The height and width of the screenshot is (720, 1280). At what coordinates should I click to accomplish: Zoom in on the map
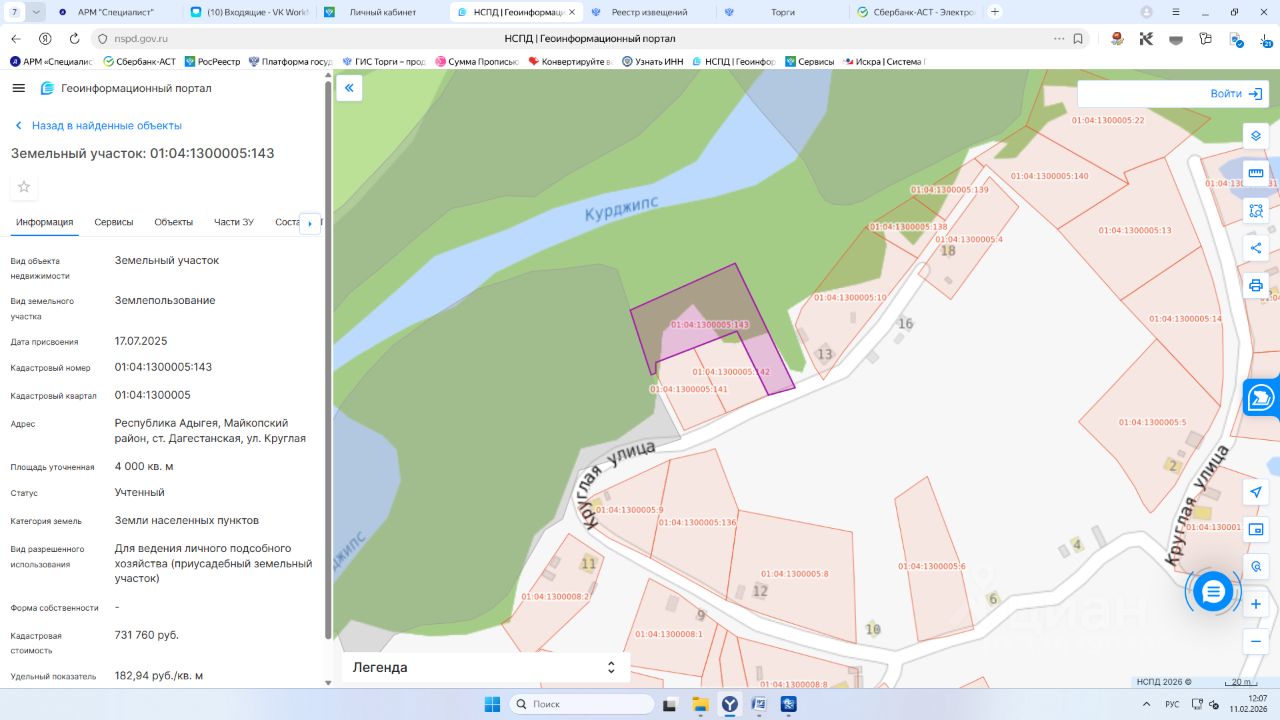[x=1256, y=604]
